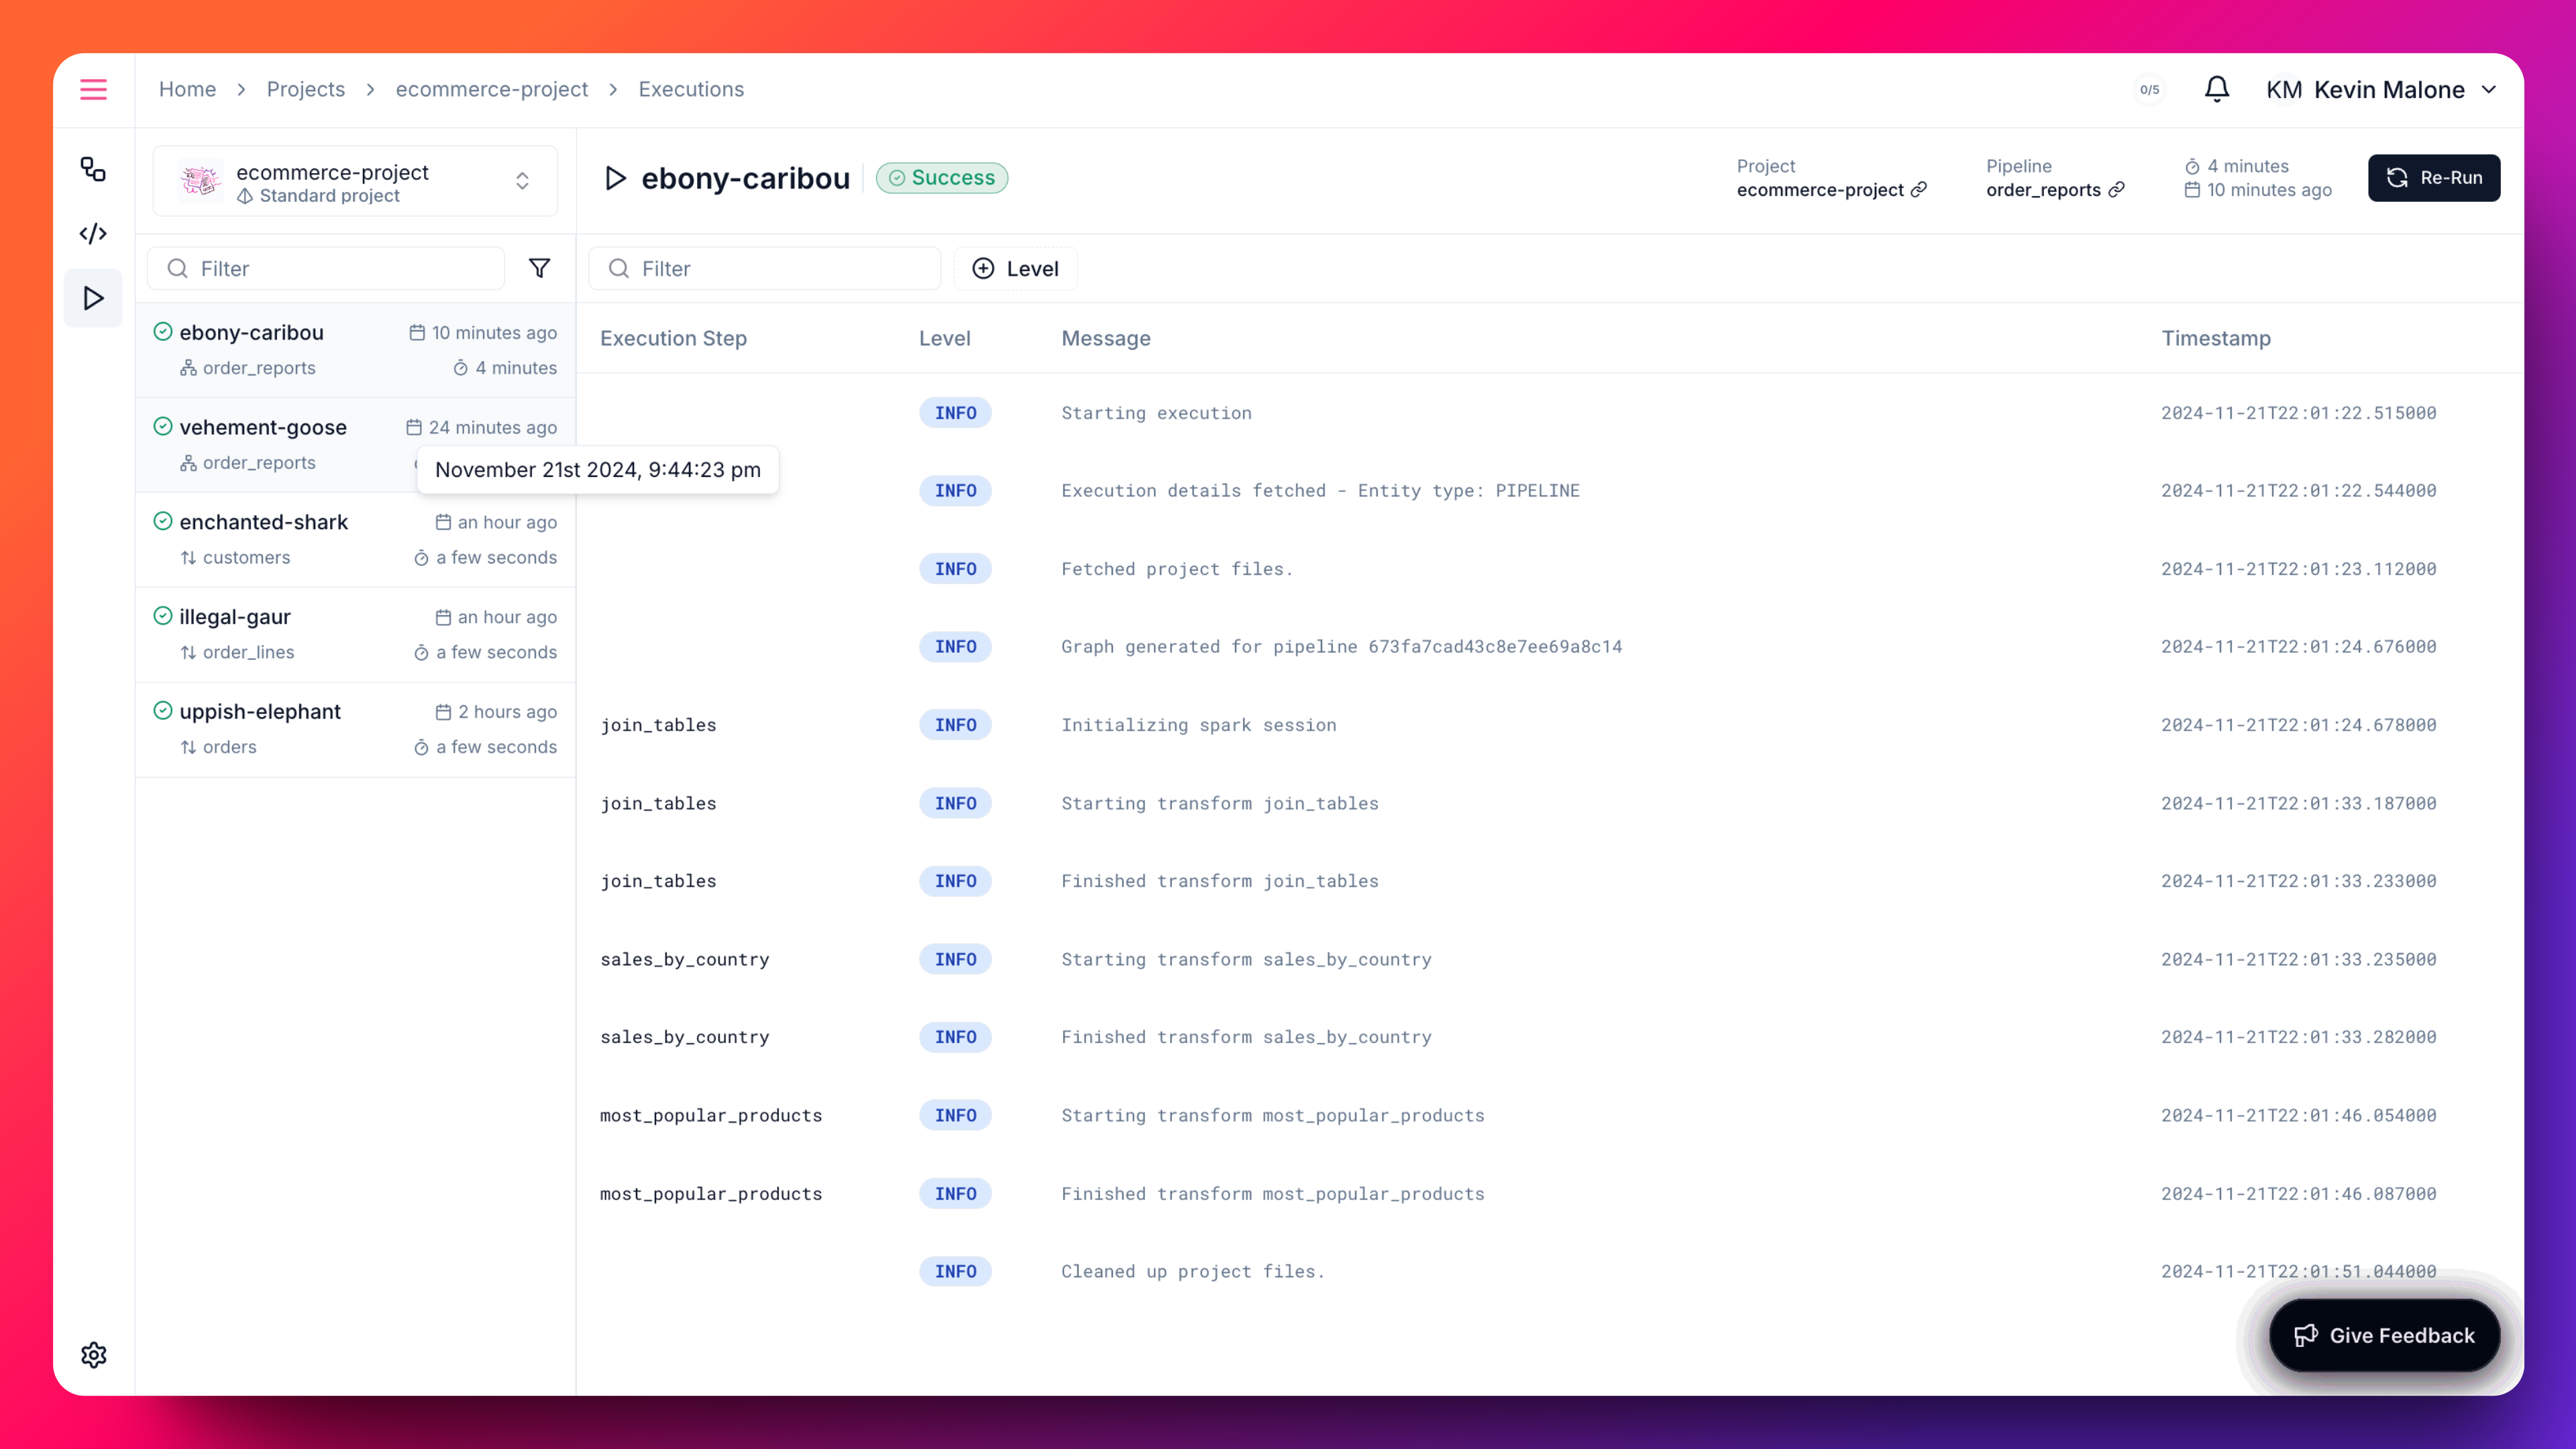Click the Give Feedback button
This screenshot has width=2576, height=1449.
coord(2385,1335)
